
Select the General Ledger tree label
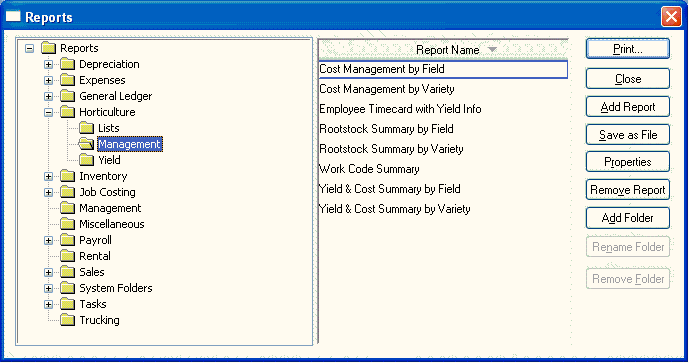coord(116,96)
